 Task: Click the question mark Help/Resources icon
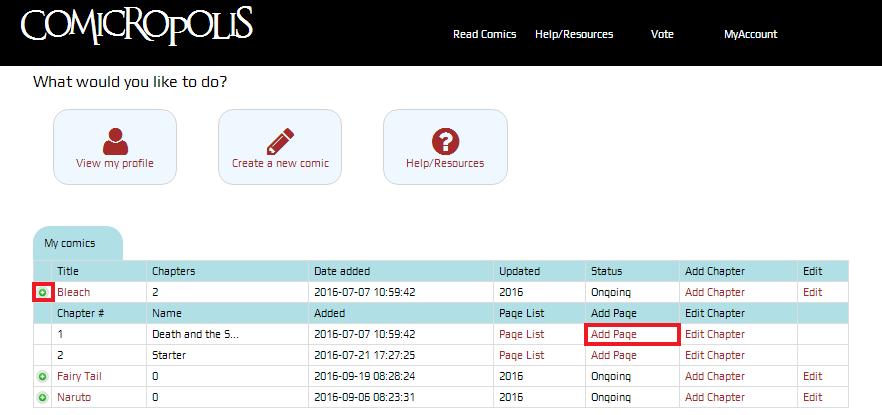pyautogui.click(x=446, y=141)
